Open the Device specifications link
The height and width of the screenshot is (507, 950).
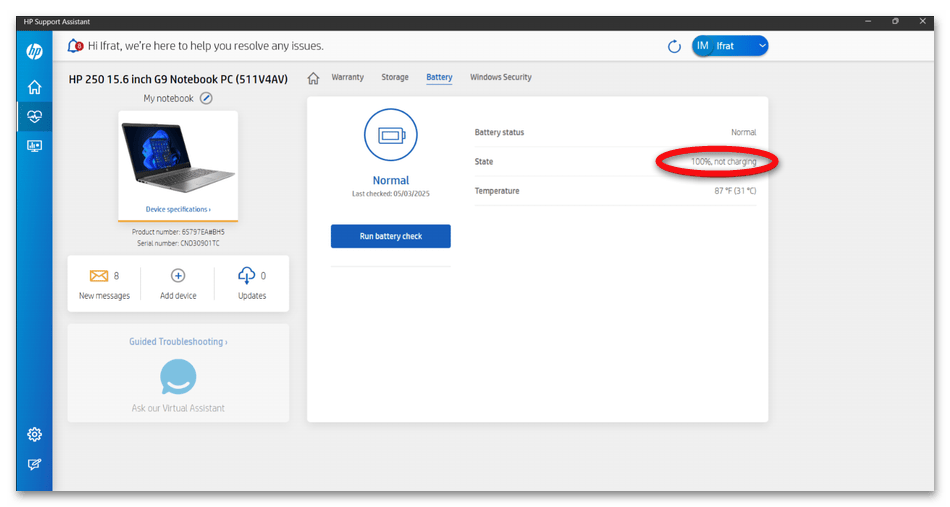point(178,210)
